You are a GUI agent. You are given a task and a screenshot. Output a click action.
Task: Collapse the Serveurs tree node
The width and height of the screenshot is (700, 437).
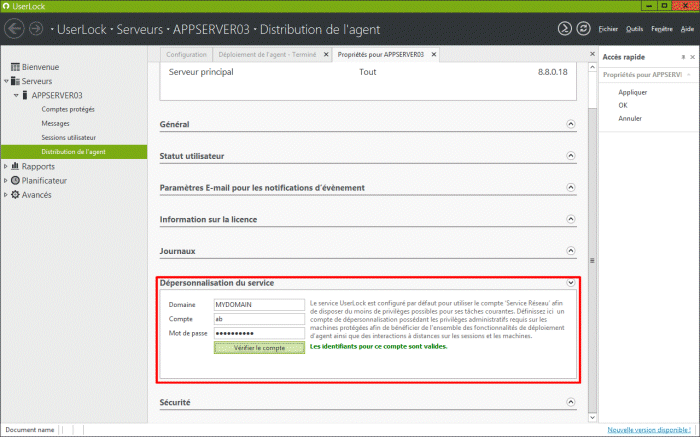6,81
